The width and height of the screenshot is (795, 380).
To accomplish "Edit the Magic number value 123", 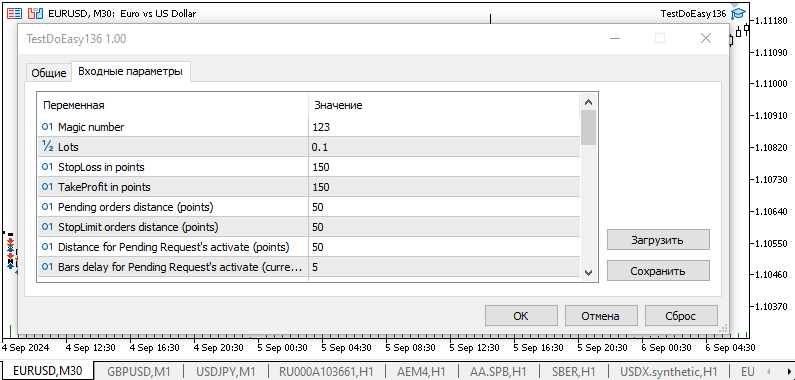I will 444,127.
